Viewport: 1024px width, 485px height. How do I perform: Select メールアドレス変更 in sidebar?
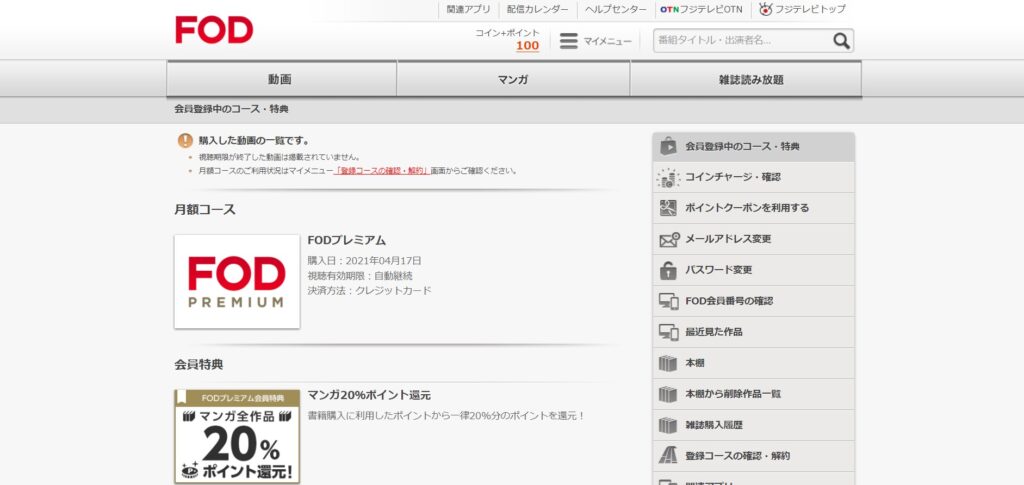coord(754,239)
